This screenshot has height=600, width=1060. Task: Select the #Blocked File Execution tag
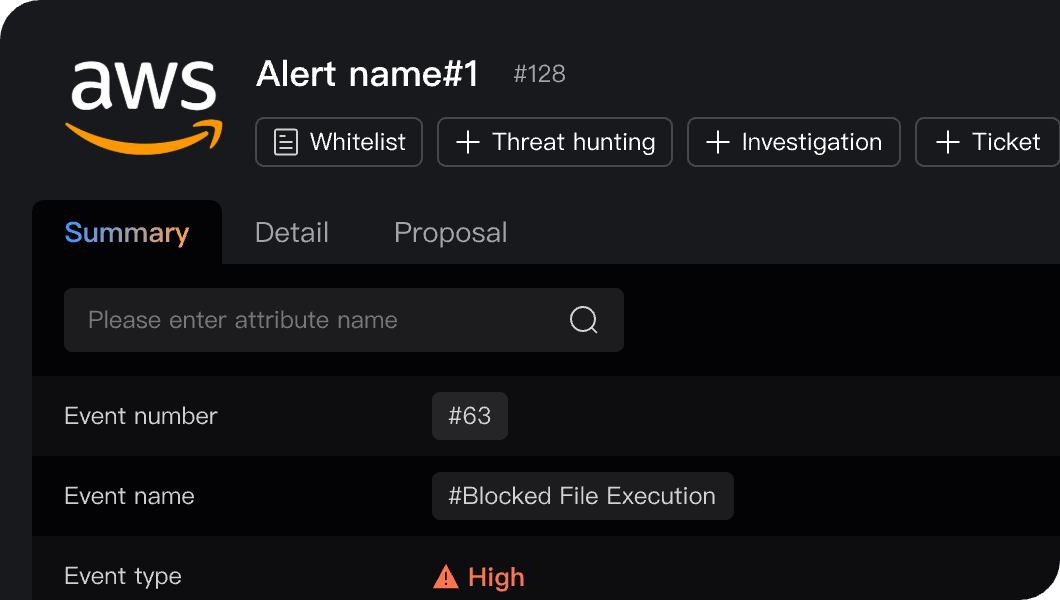[582, 496]
